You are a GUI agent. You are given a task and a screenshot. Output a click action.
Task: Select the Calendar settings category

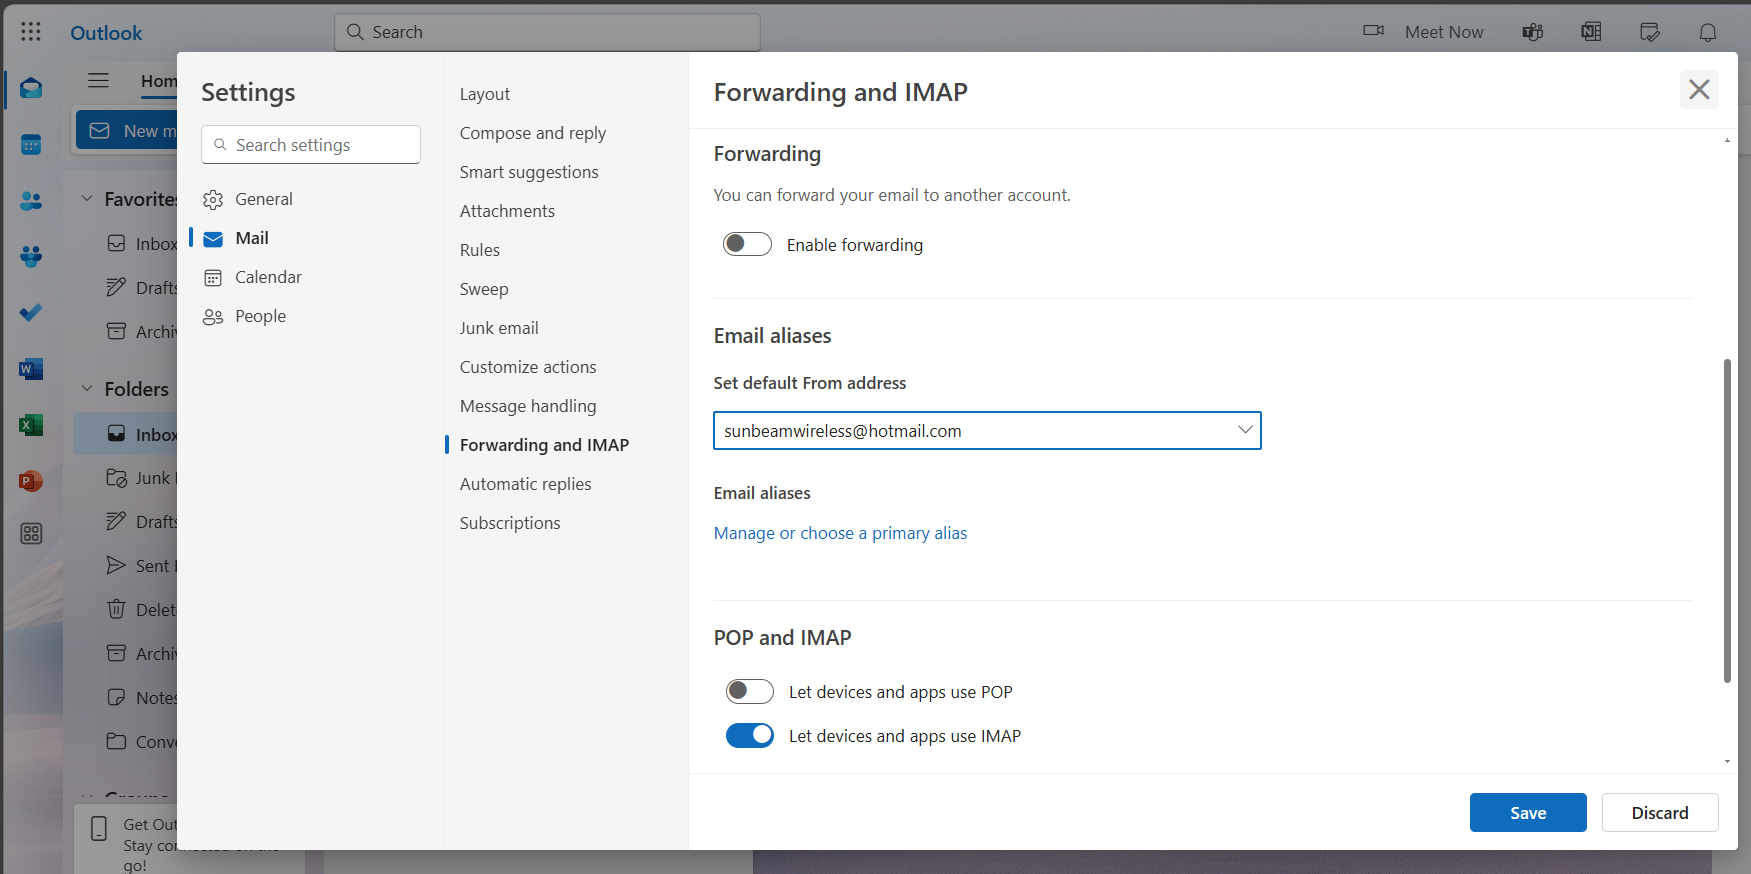point(268,277)
